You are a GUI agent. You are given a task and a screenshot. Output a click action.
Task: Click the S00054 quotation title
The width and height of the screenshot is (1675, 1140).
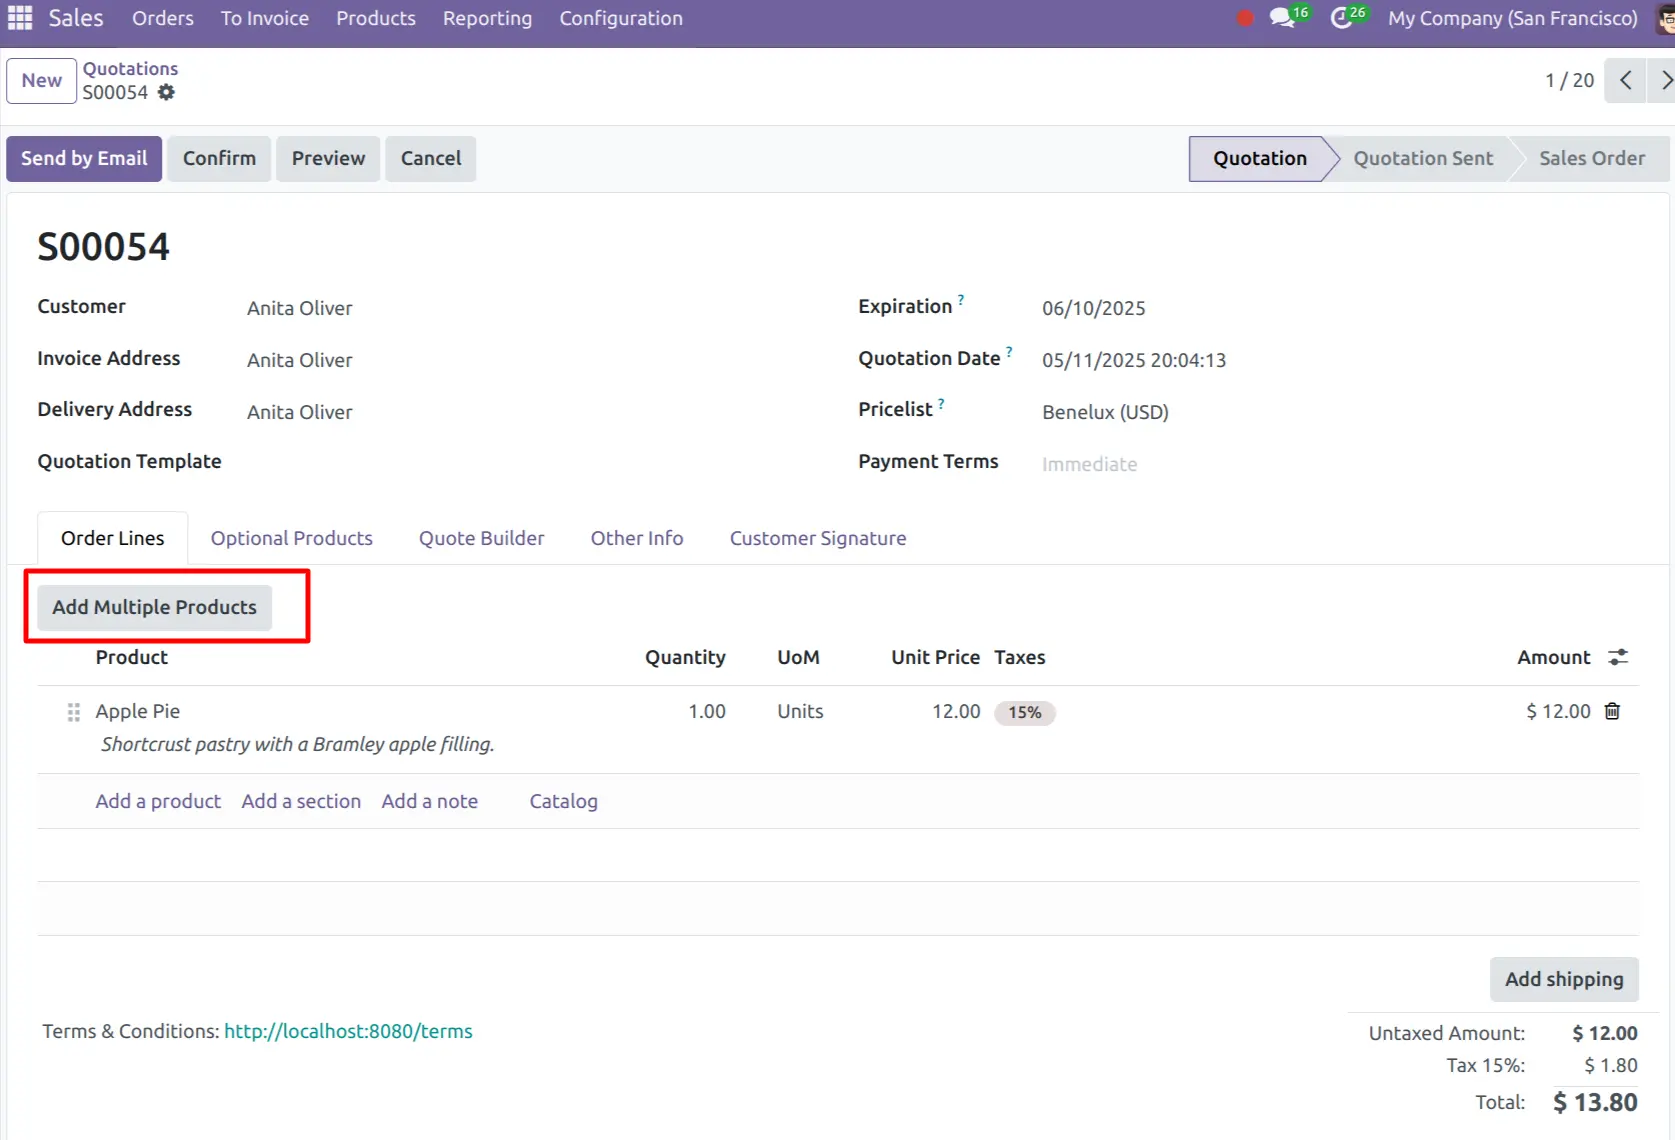pos(104,247)
